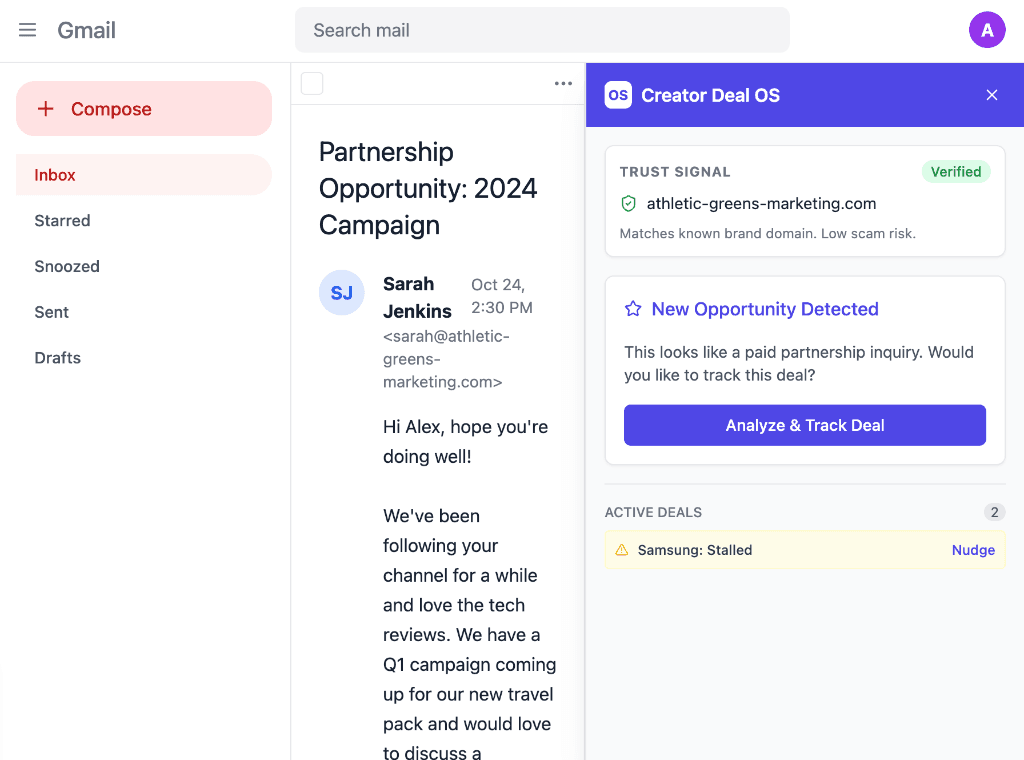Collapse the Creator Deal OS panel with the X
Viewport: 1024px width, 760px height.
[x=991, y=95]
